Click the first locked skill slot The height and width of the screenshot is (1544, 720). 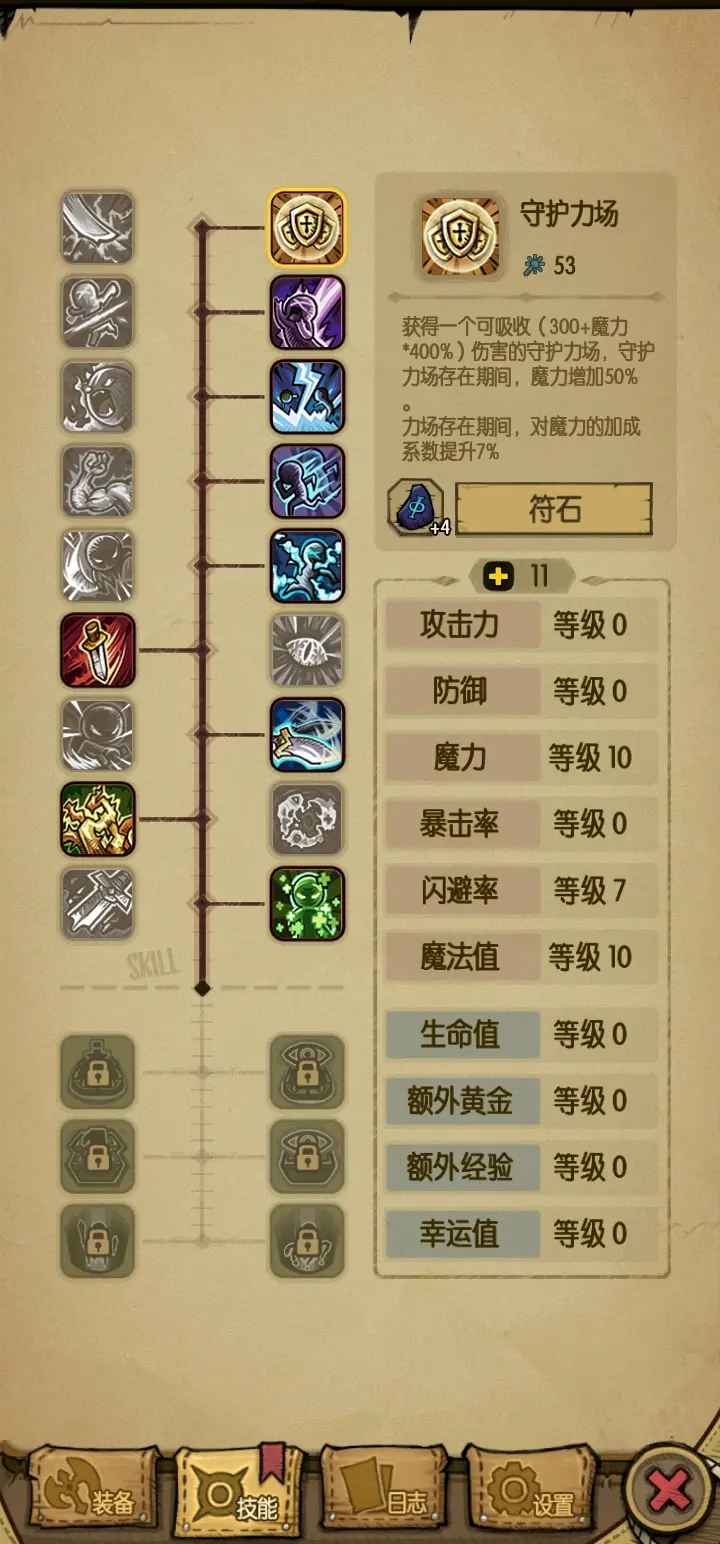[97, 1072]
